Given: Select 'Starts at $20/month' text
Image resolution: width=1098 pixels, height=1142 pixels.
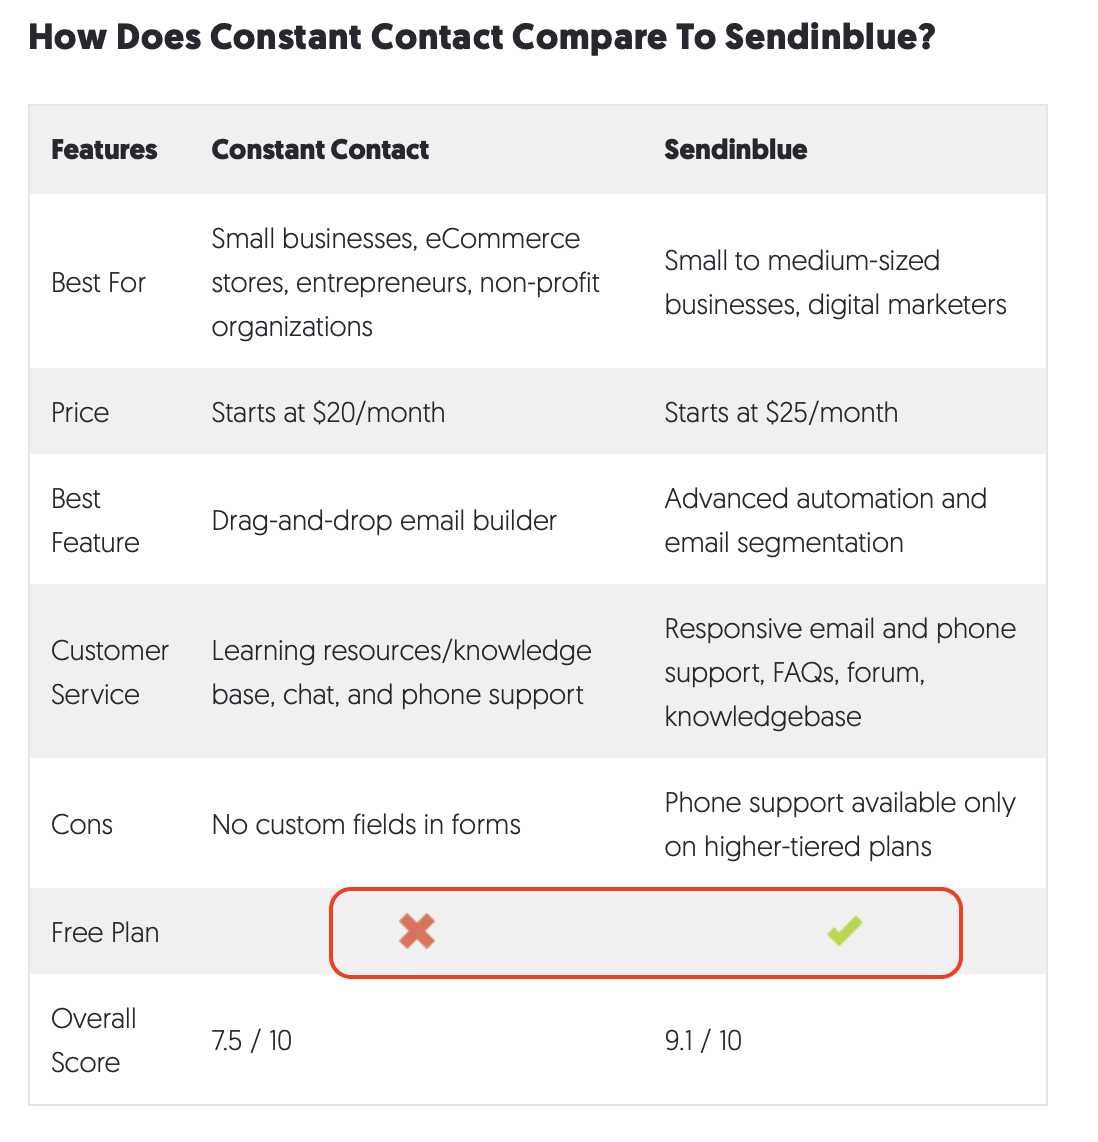Looking at the screenshot, I should point(328,412).
